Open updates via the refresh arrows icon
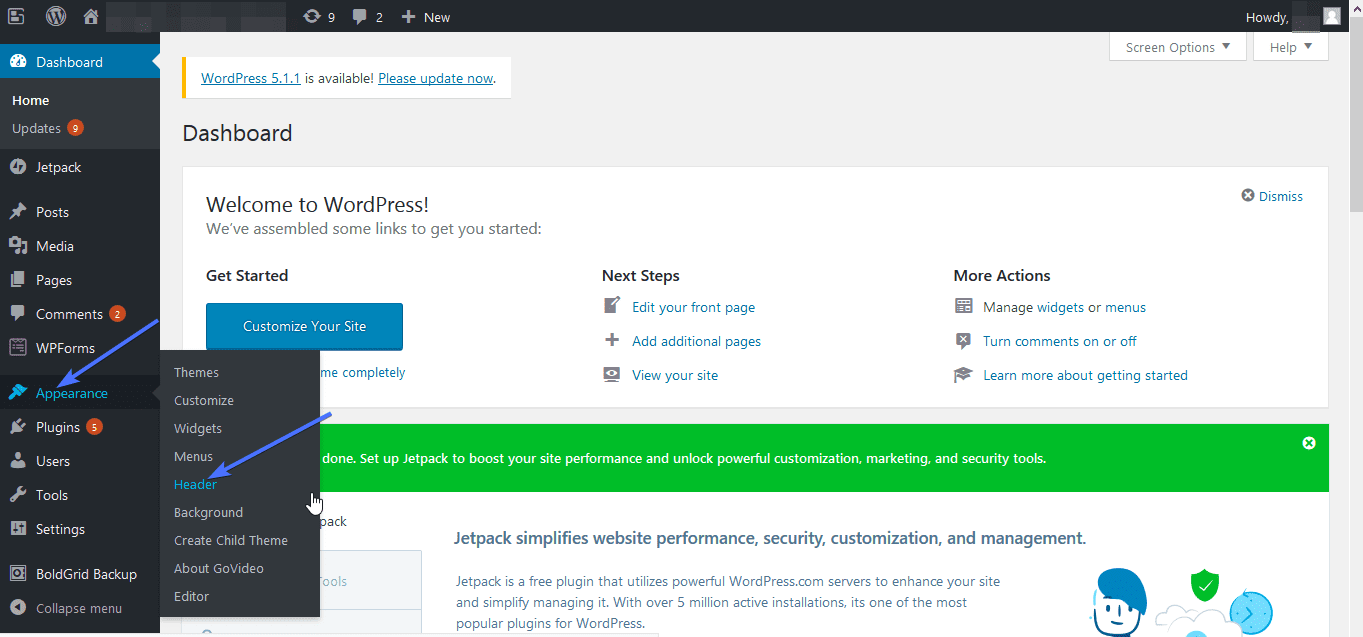The height and width of the screenshot is (637, 1363). click(x=313, y=16)
